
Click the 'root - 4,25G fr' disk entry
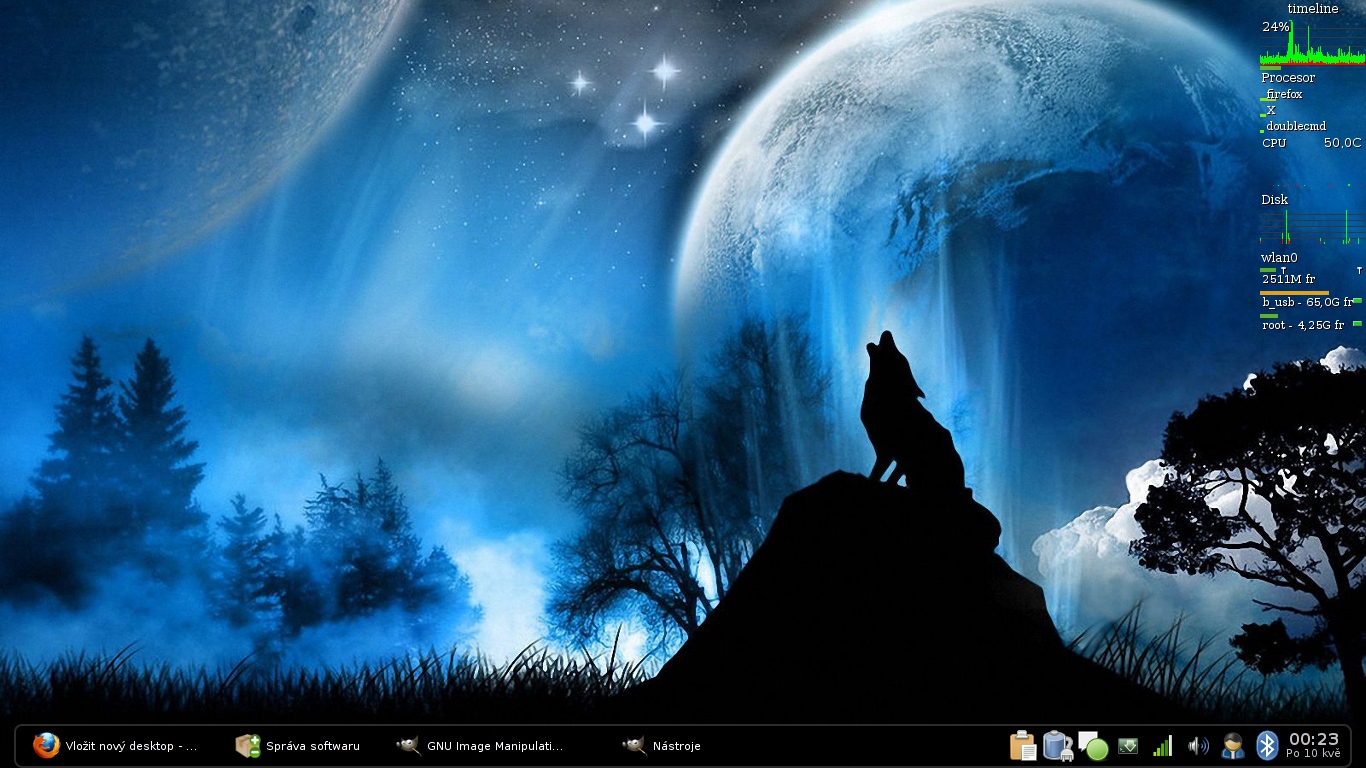coord(1303,325)
